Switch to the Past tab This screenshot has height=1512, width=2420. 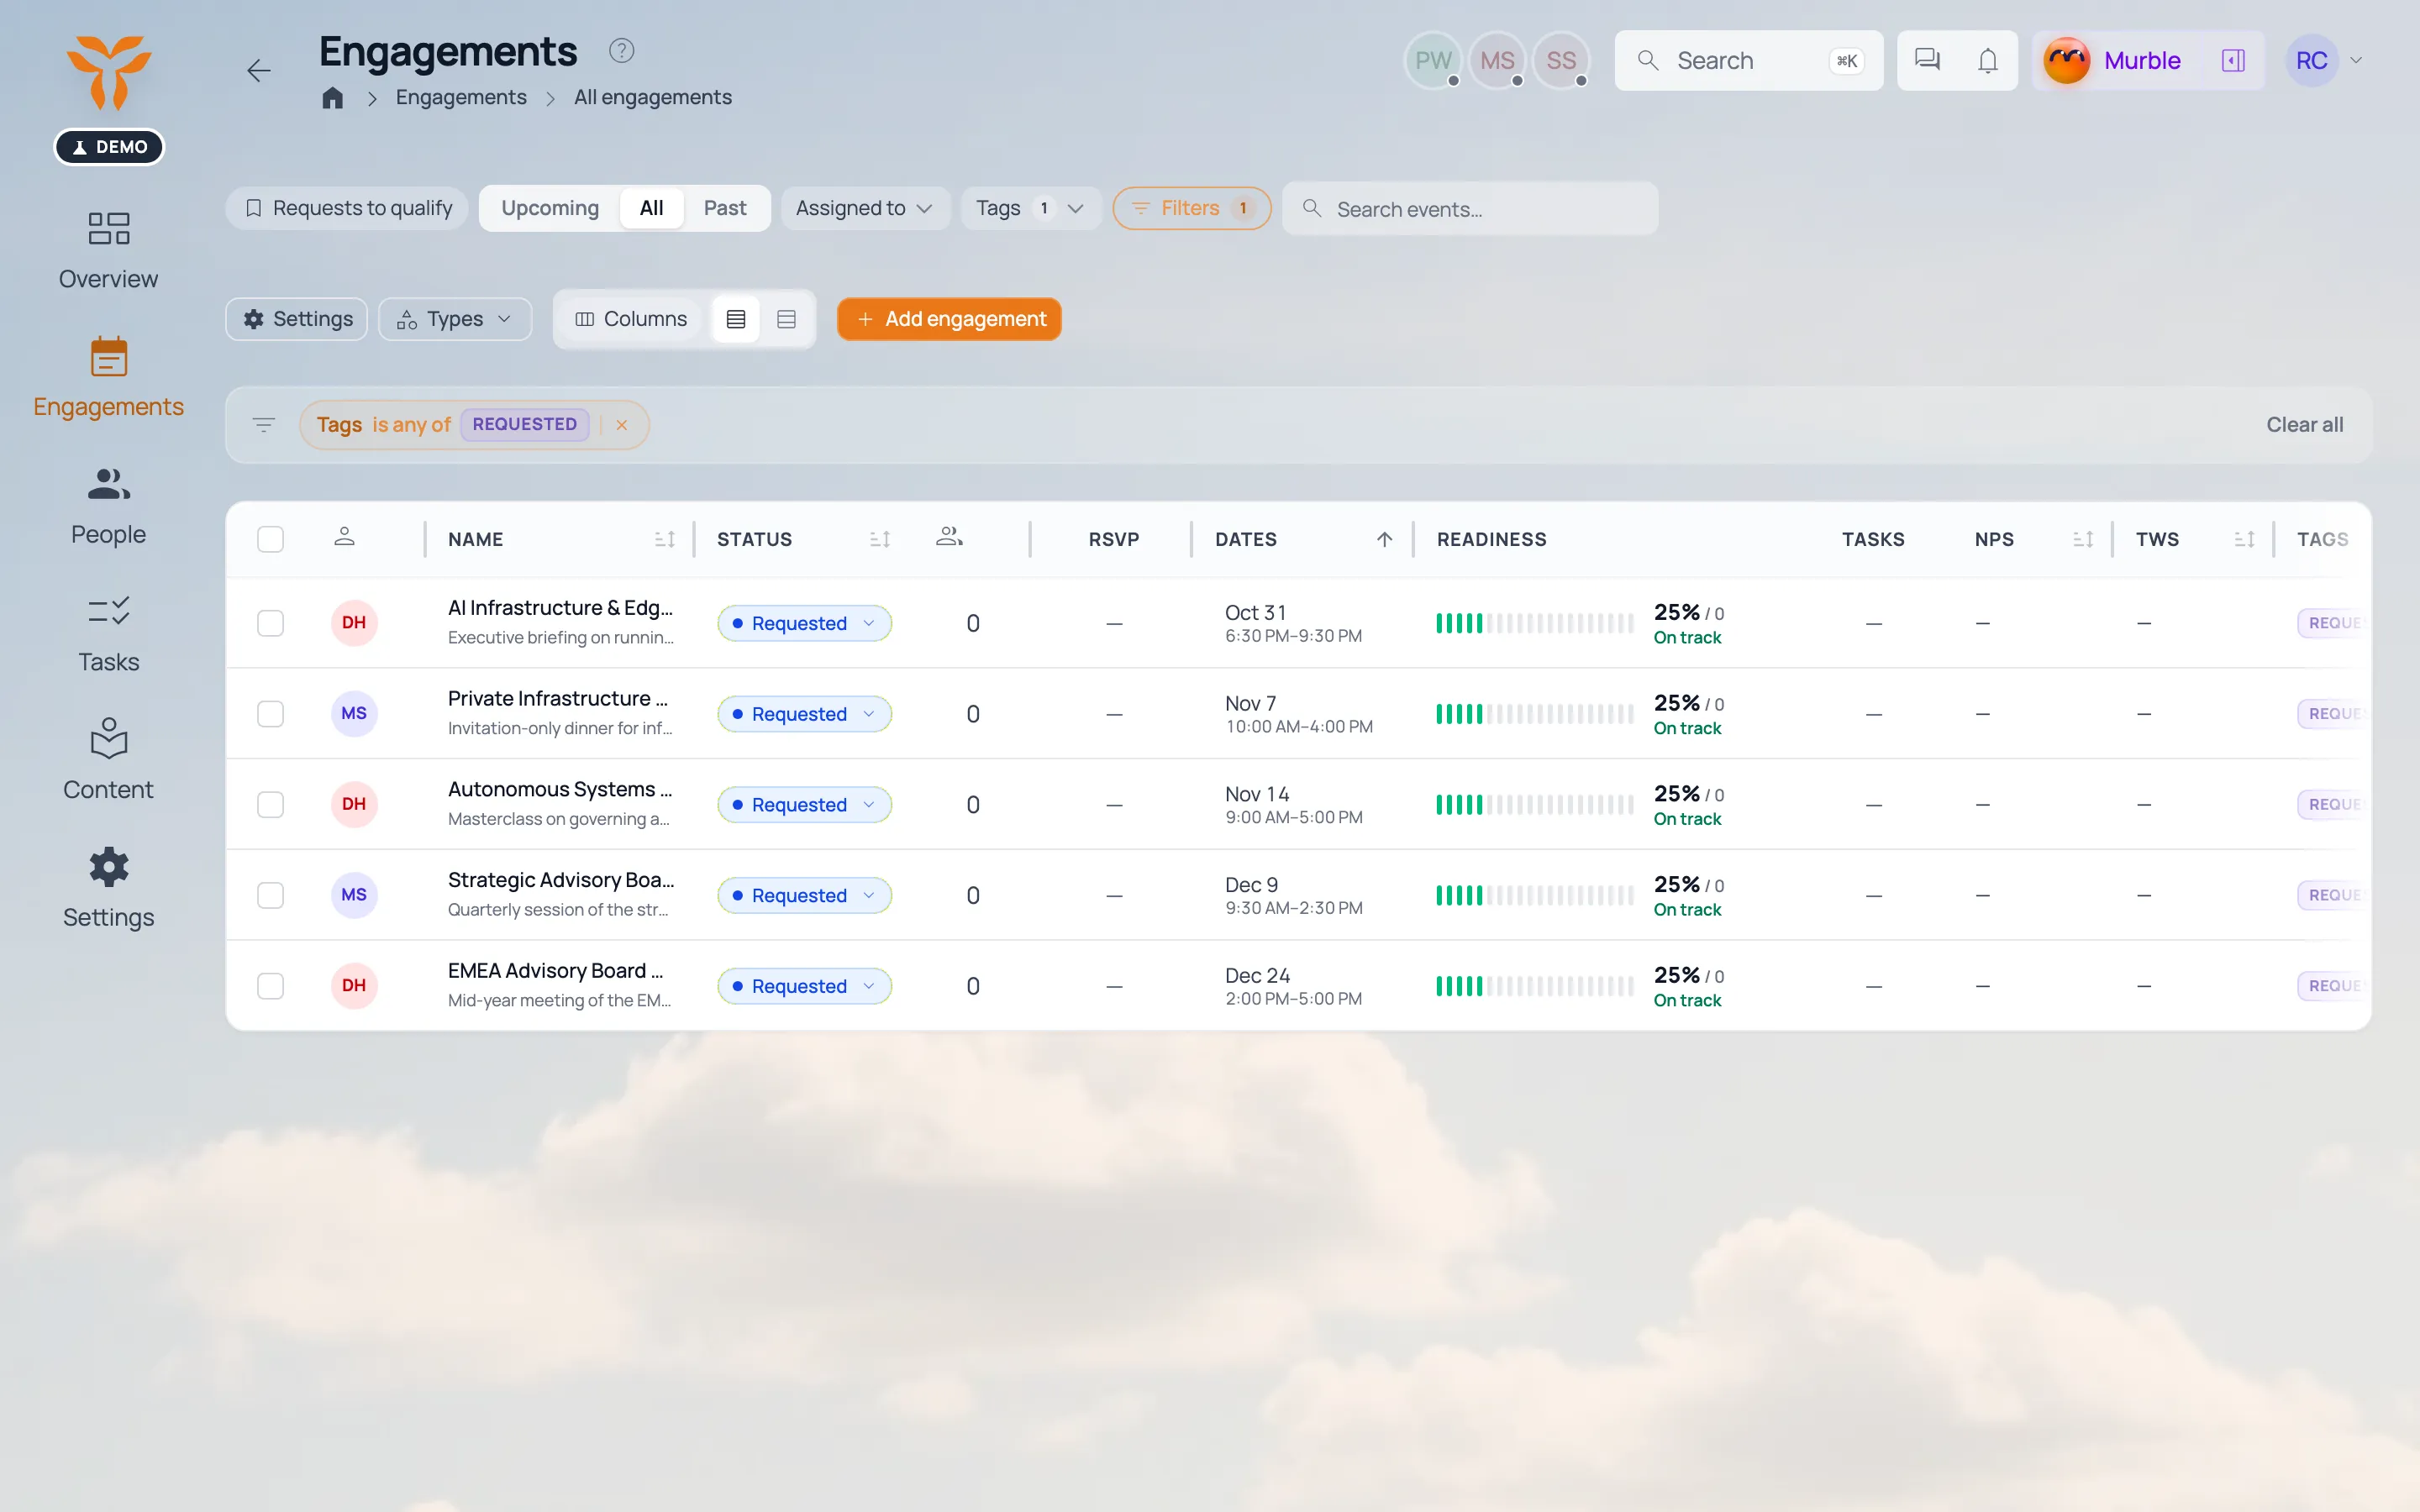coord(725,208)
